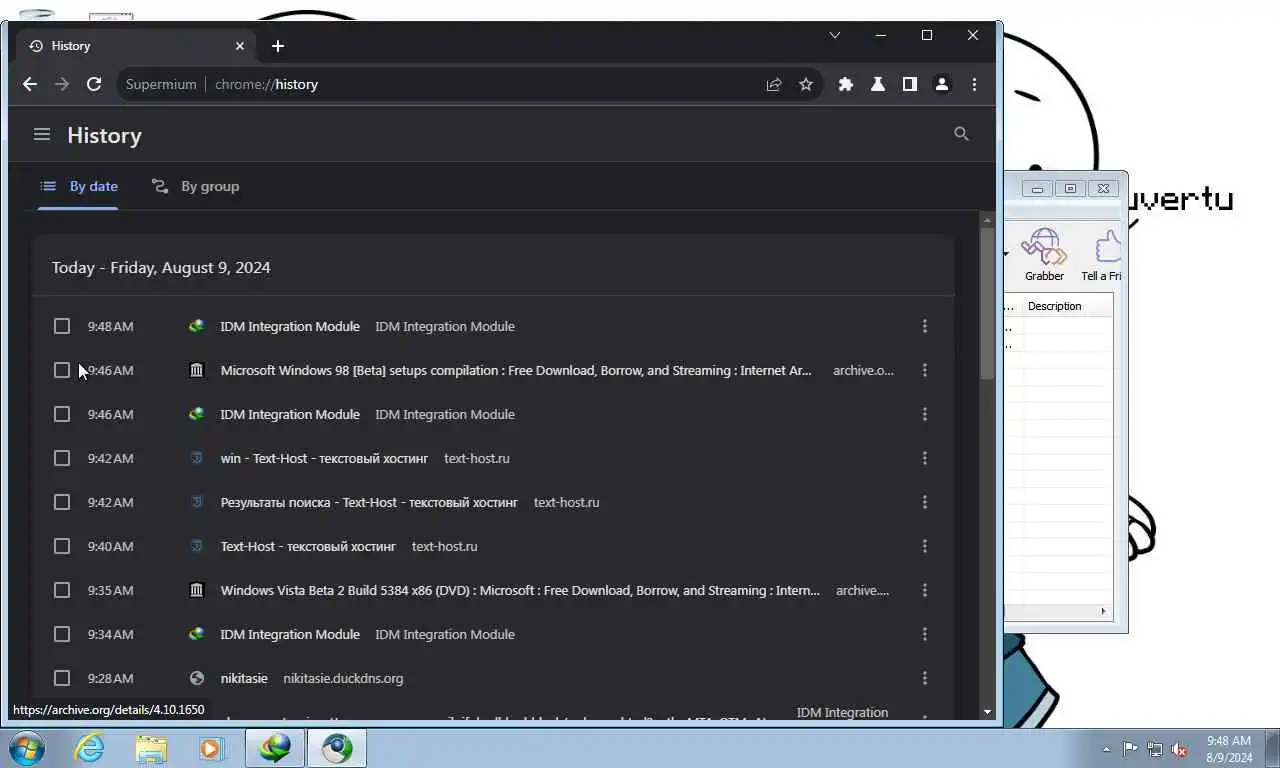Open the Extensions puzzle icon

click(846, 85)
